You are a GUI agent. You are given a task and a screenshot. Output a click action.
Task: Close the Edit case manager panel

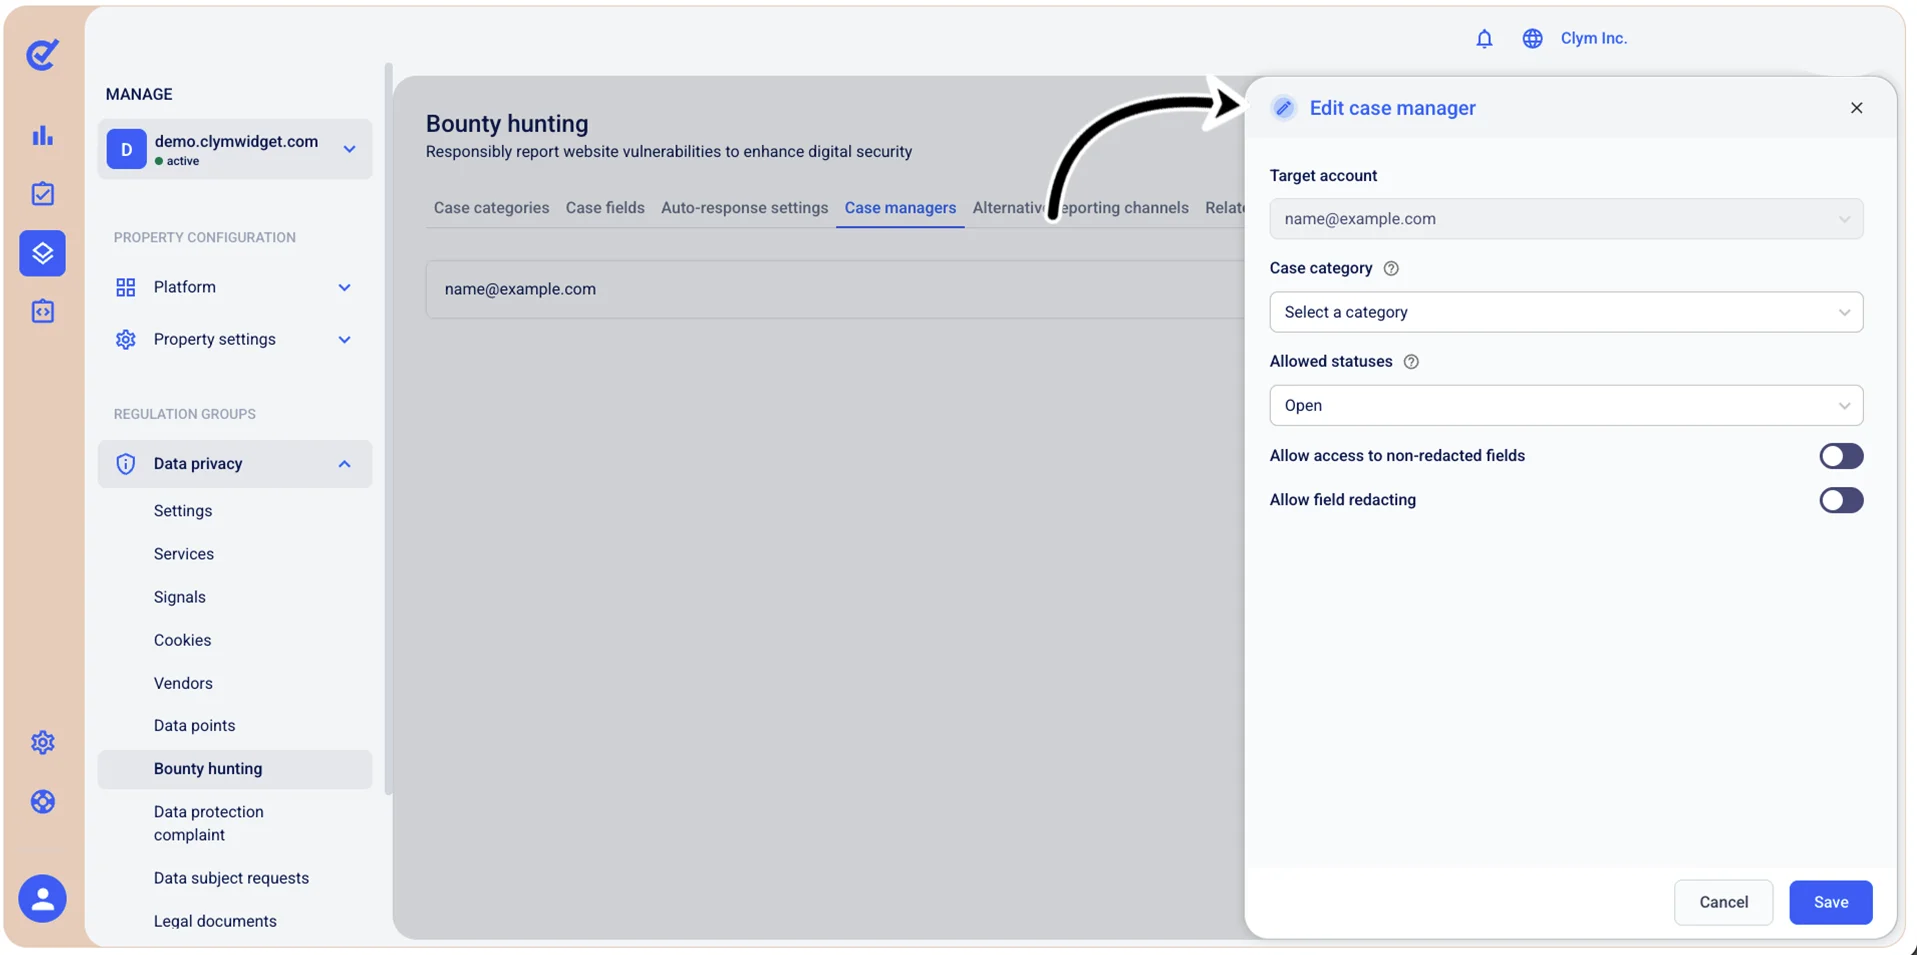1856,108
